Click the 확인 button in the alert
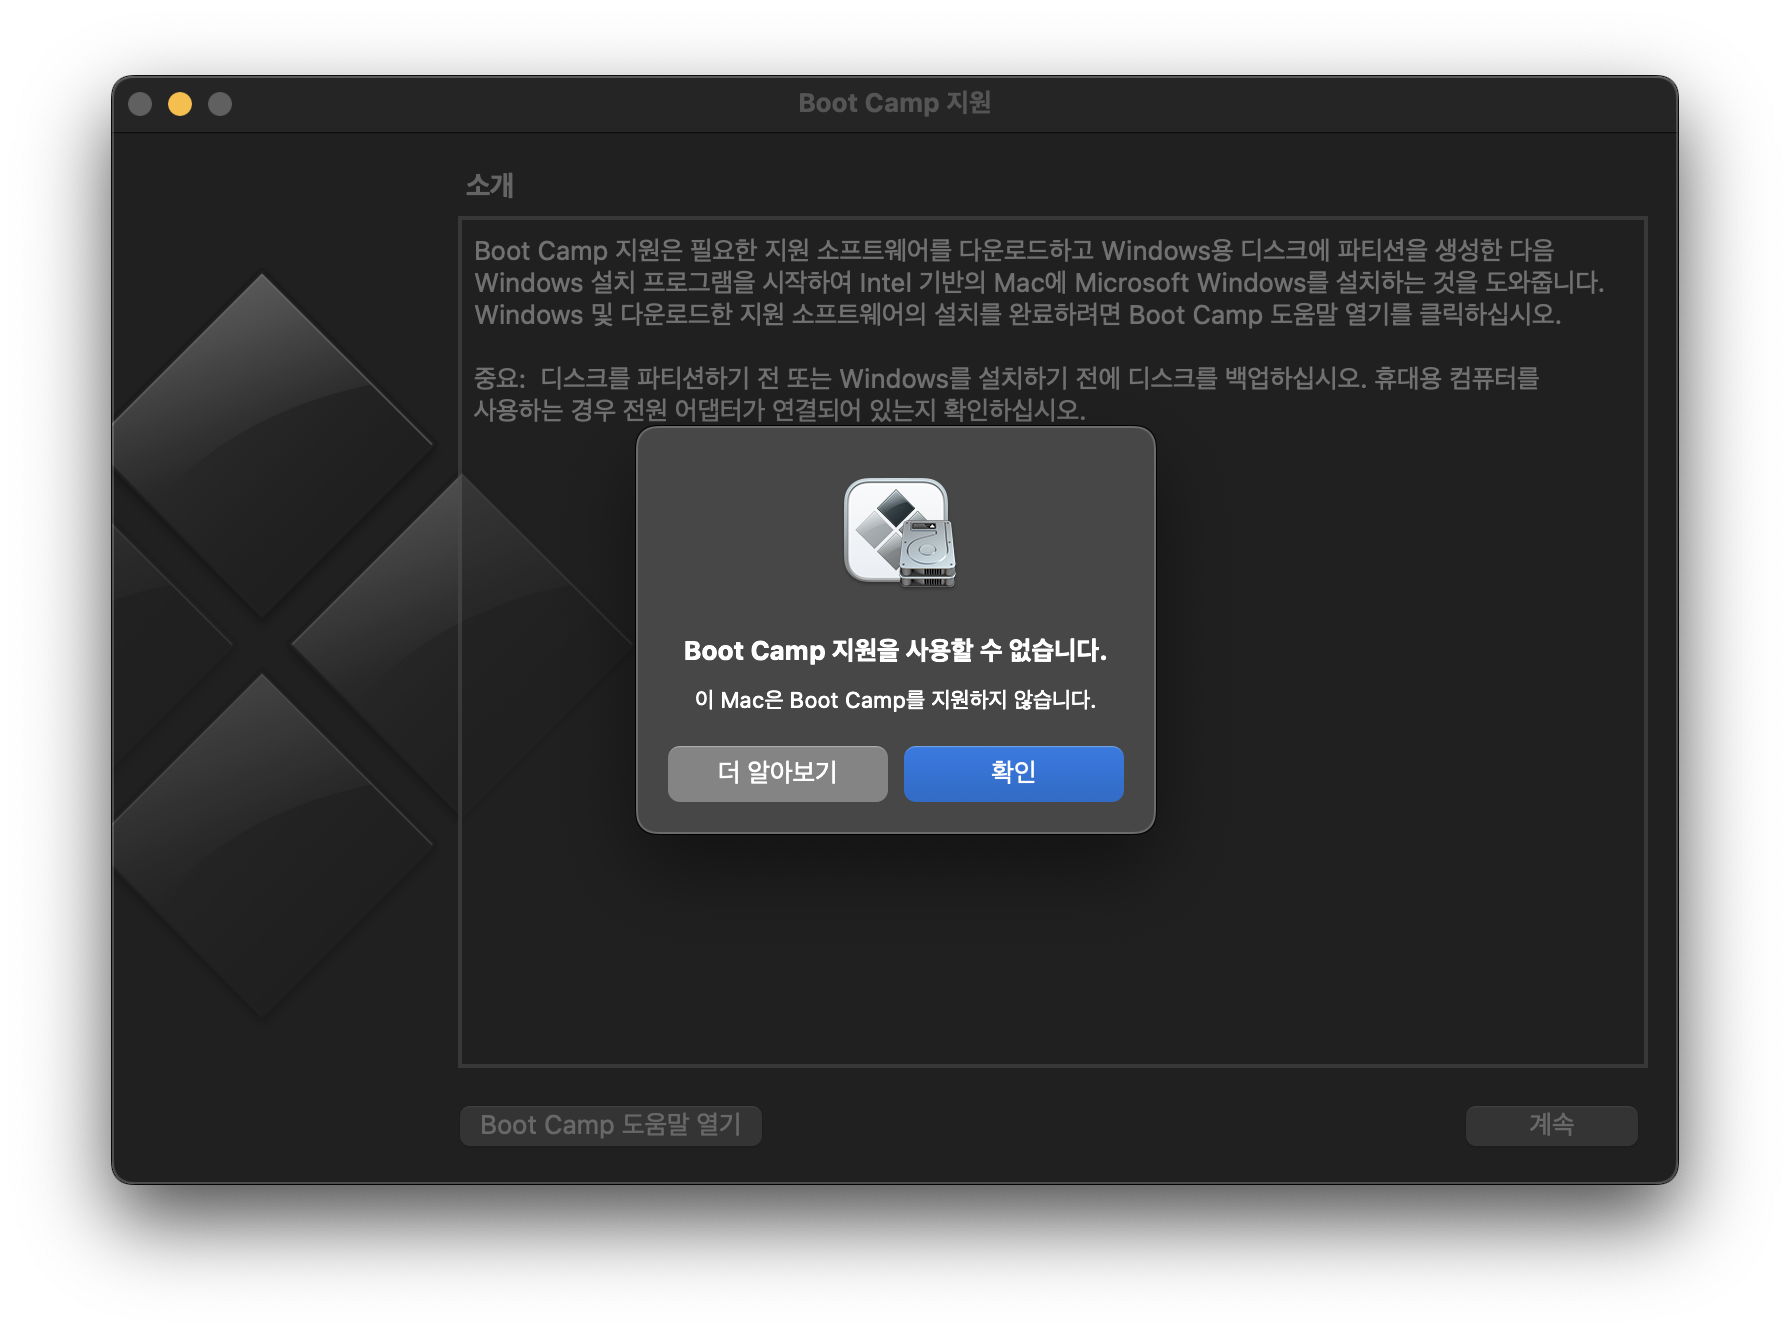 tap(1013, 773)
